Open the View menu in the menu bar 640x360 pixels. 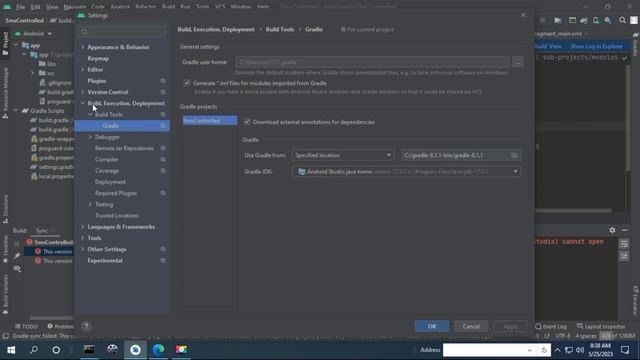click(x=52, y=7)
